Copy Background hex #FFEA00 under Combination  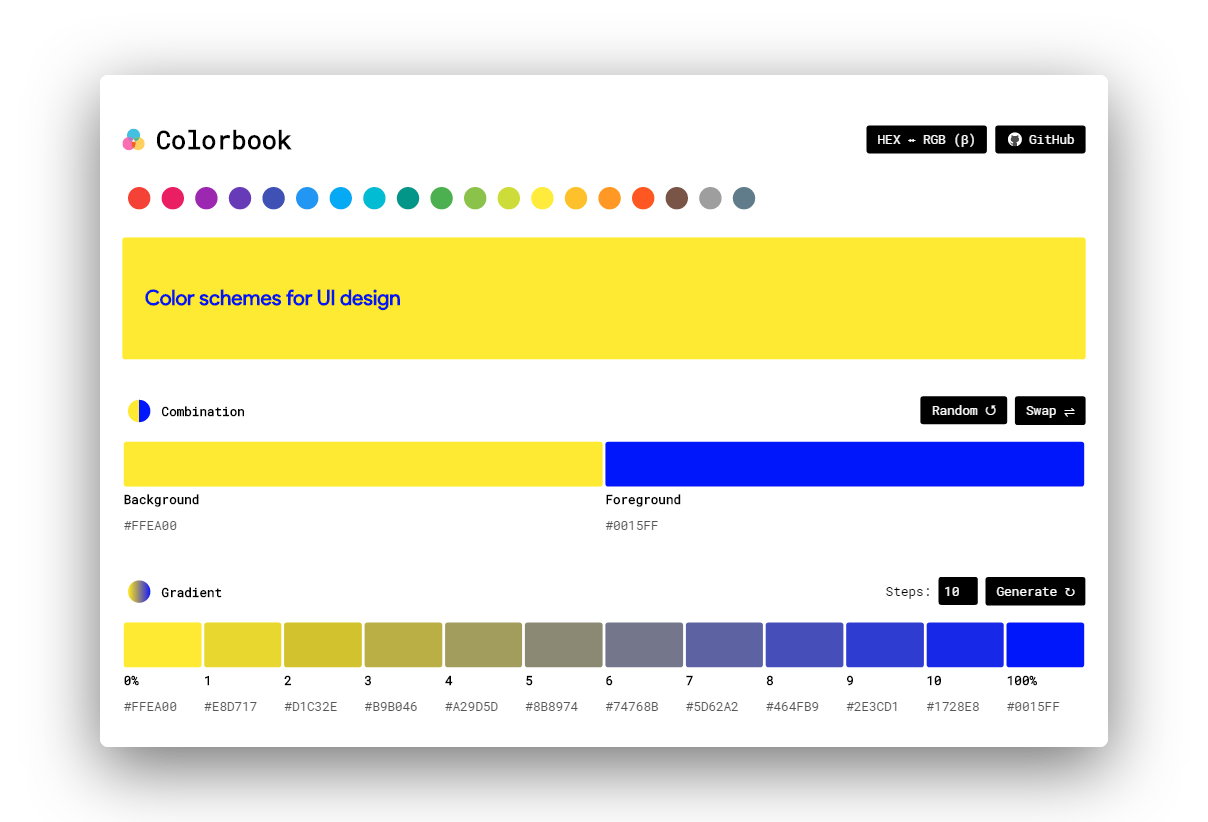click(x=150, y=526)
